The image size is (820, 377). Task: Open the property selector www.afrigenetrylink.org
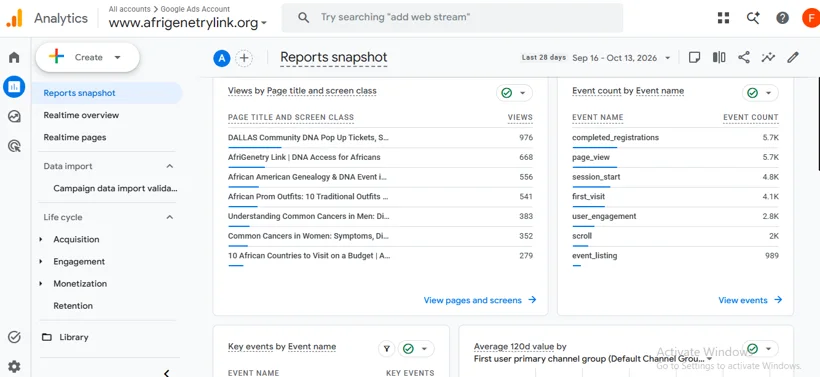[x=188, y=22]
